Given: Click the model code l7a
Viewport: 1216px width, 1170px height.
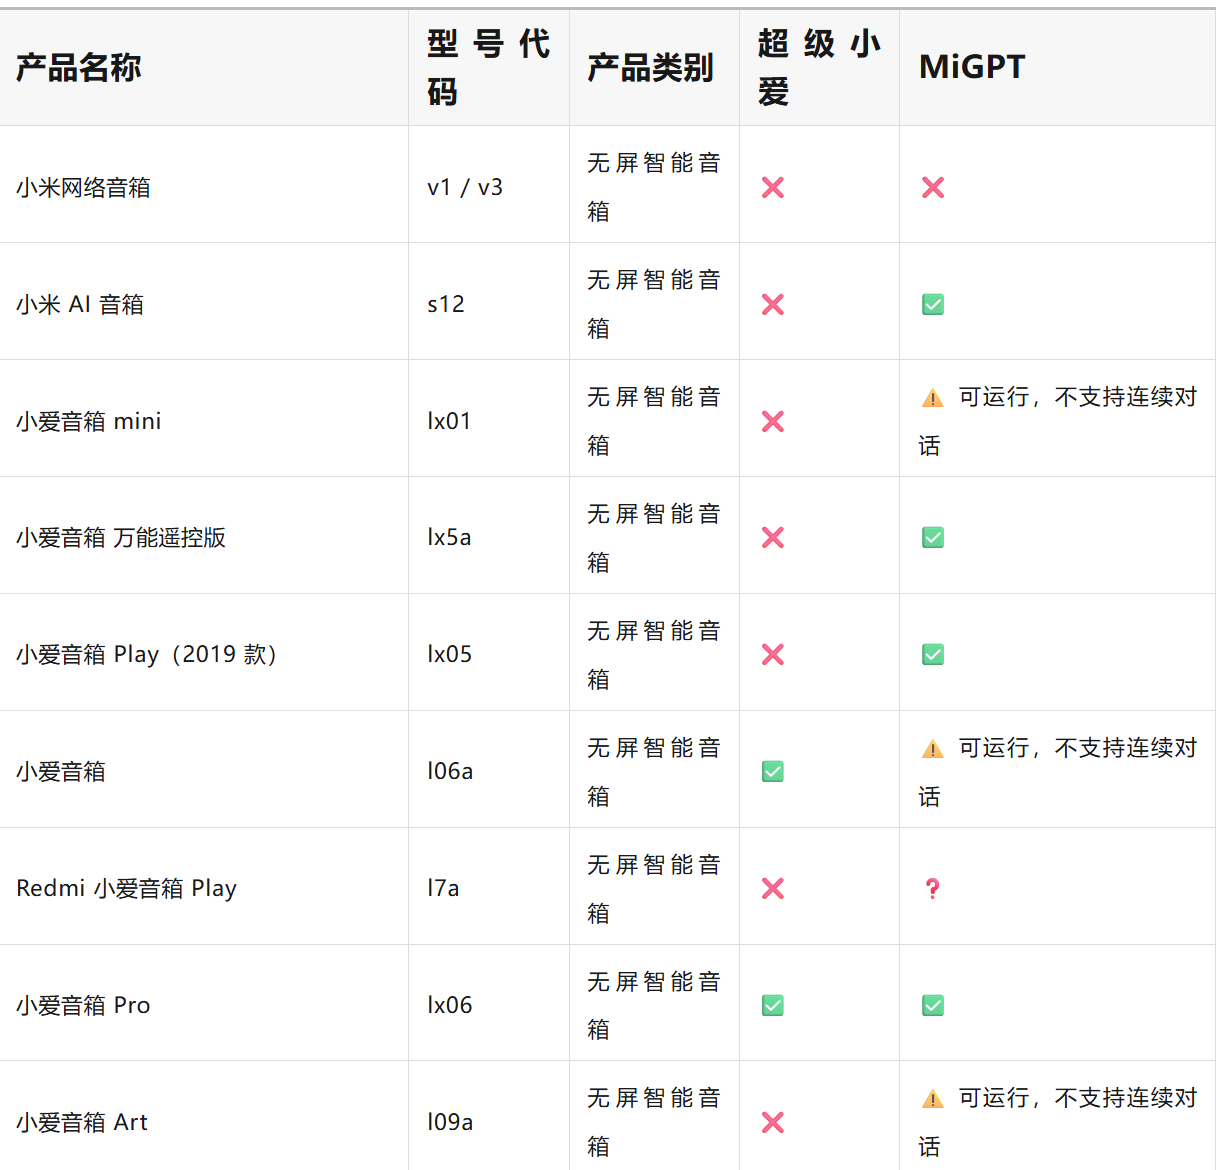Looking at the screenshot, I should coord(443,888).
